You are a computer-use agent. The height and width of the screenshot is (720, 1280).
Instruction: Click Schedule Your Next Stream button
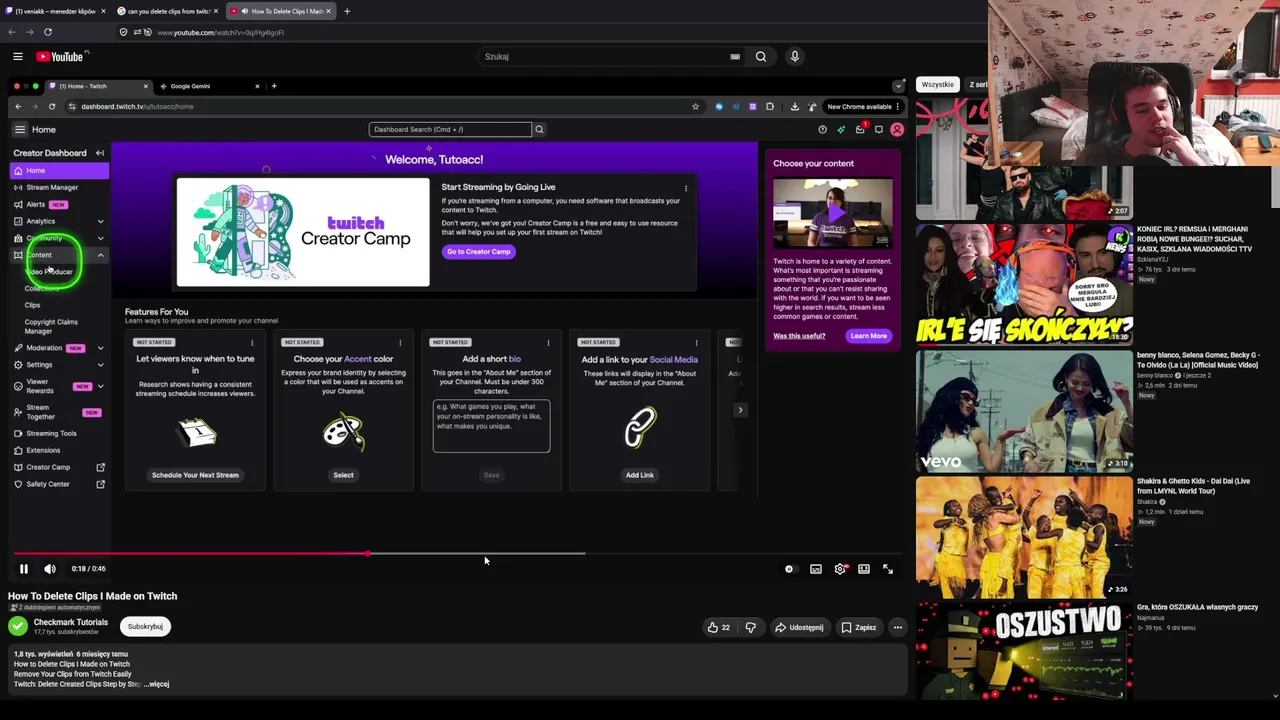[195, 475]
